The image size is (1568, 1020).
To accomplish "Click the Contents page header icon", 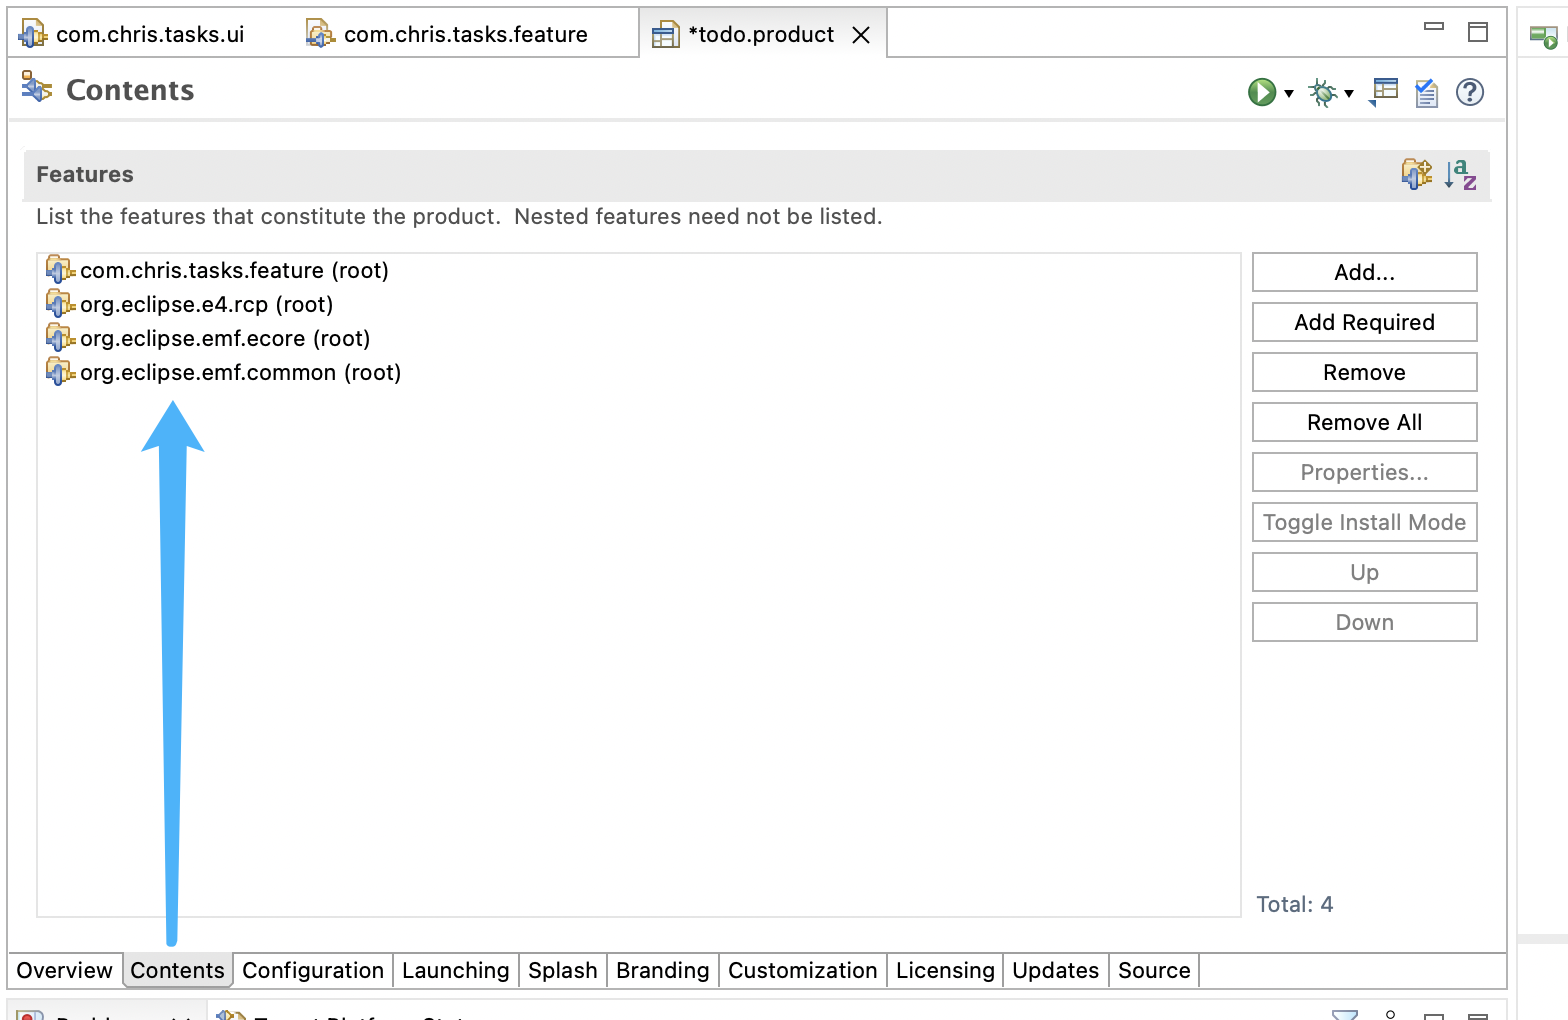I will point(37,88).
